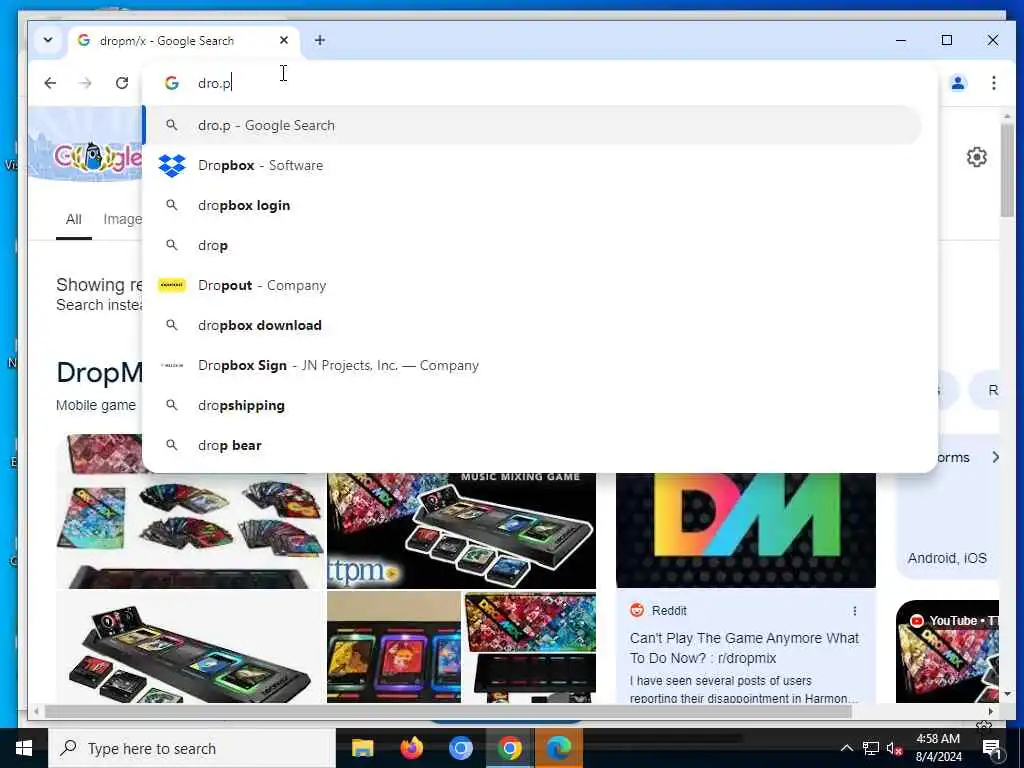Open the ttpm DropMix board image
The height and width of the screenshot is (768, 1024).
(461, 530)
